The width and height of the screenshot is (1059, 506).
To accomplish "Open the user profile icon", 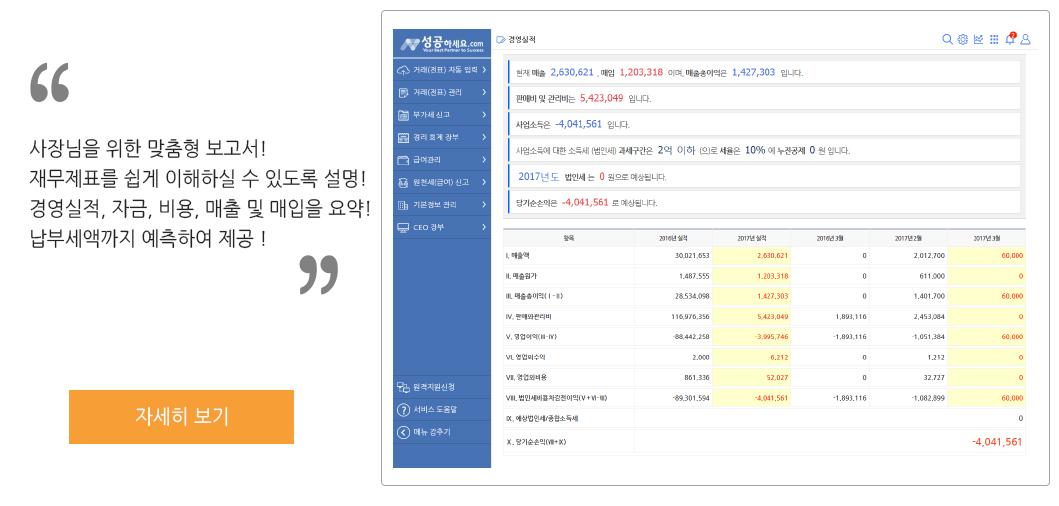I will coord(1025,39).
